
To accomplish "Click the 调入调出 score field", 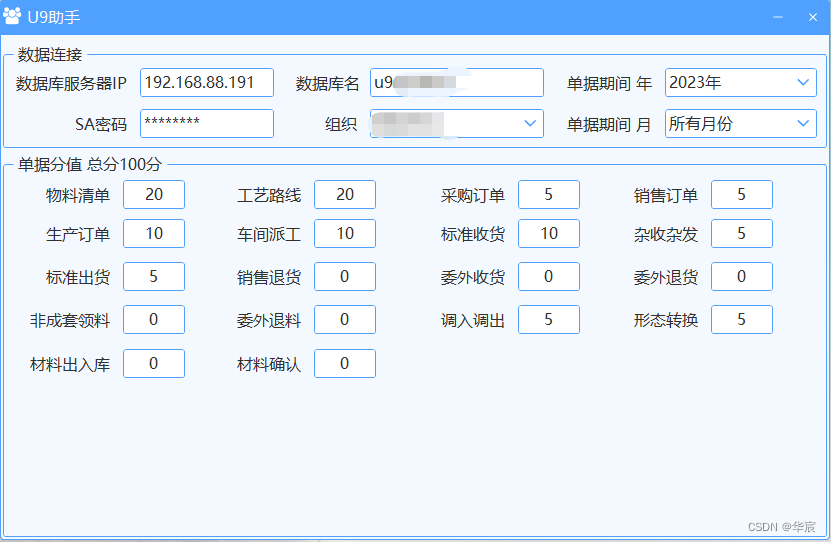I will click(549, 319).
